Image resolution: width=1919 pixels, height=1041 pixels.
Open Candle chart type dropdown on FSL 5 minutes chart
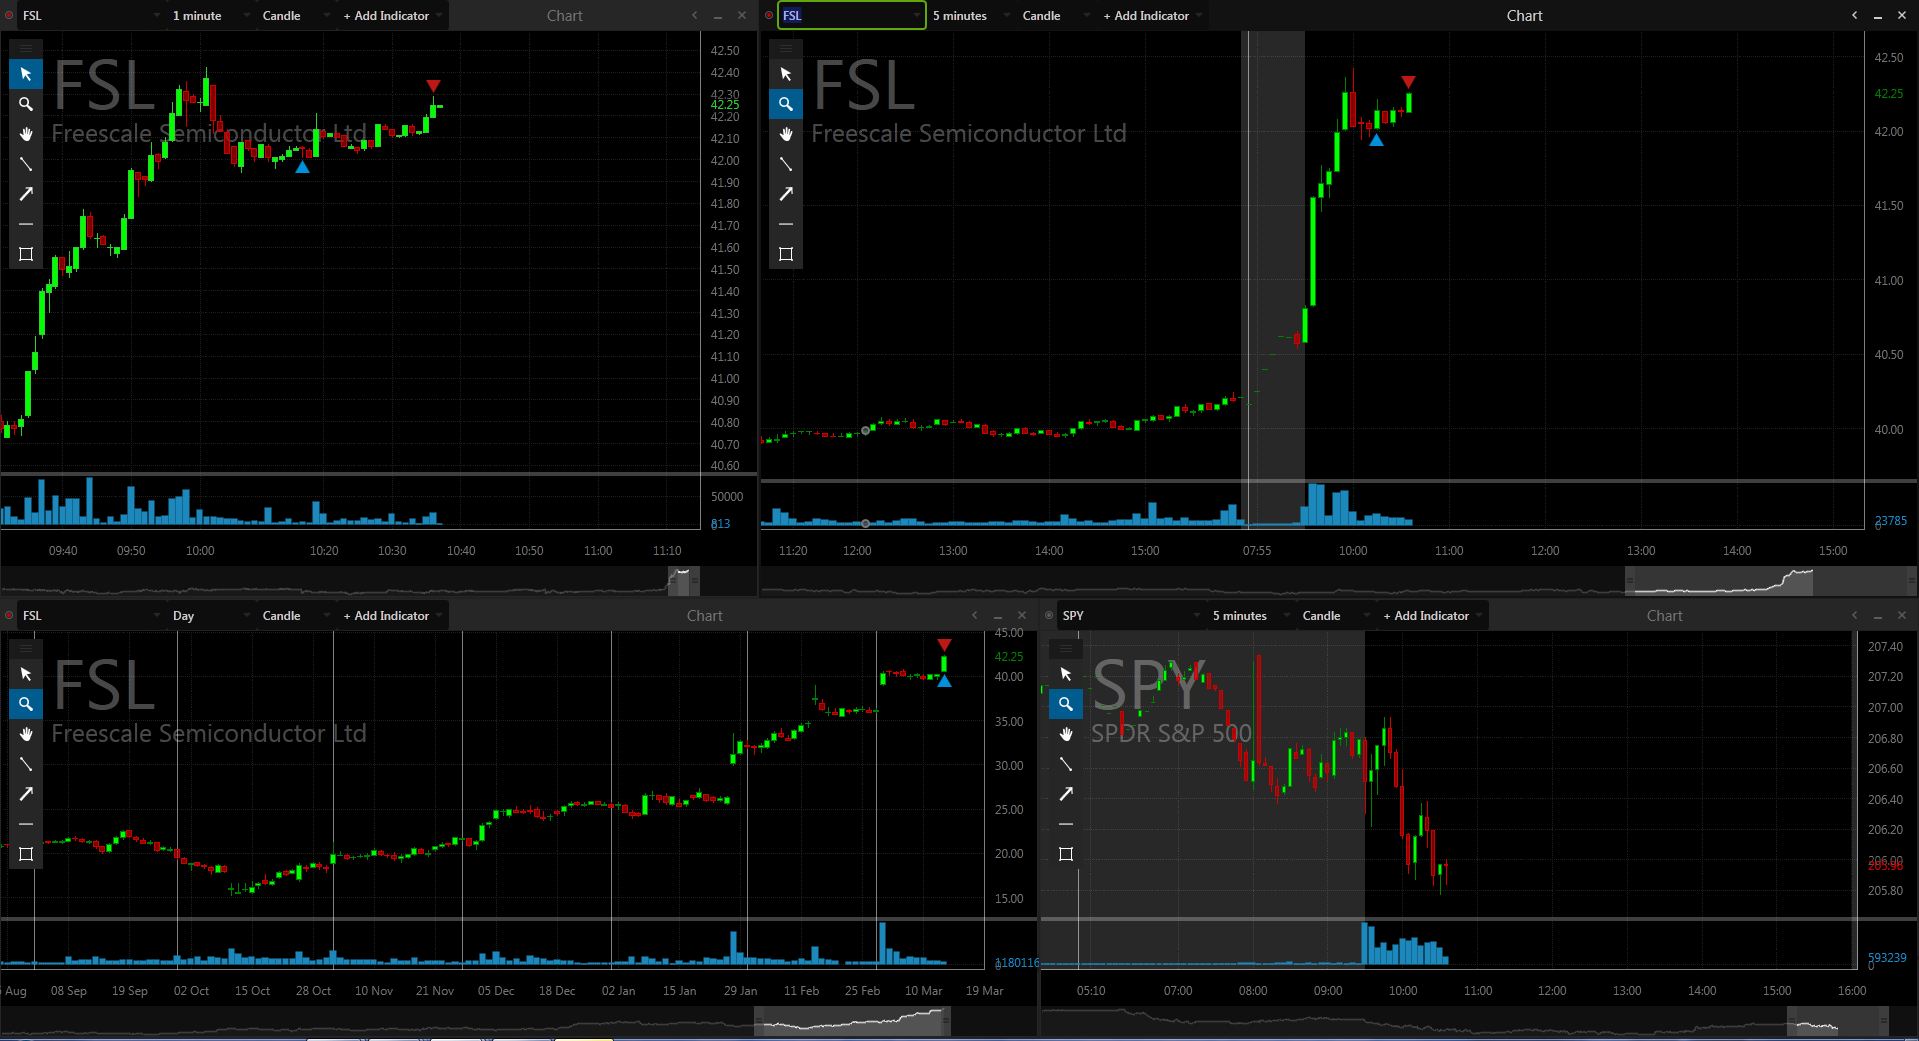1055,16
